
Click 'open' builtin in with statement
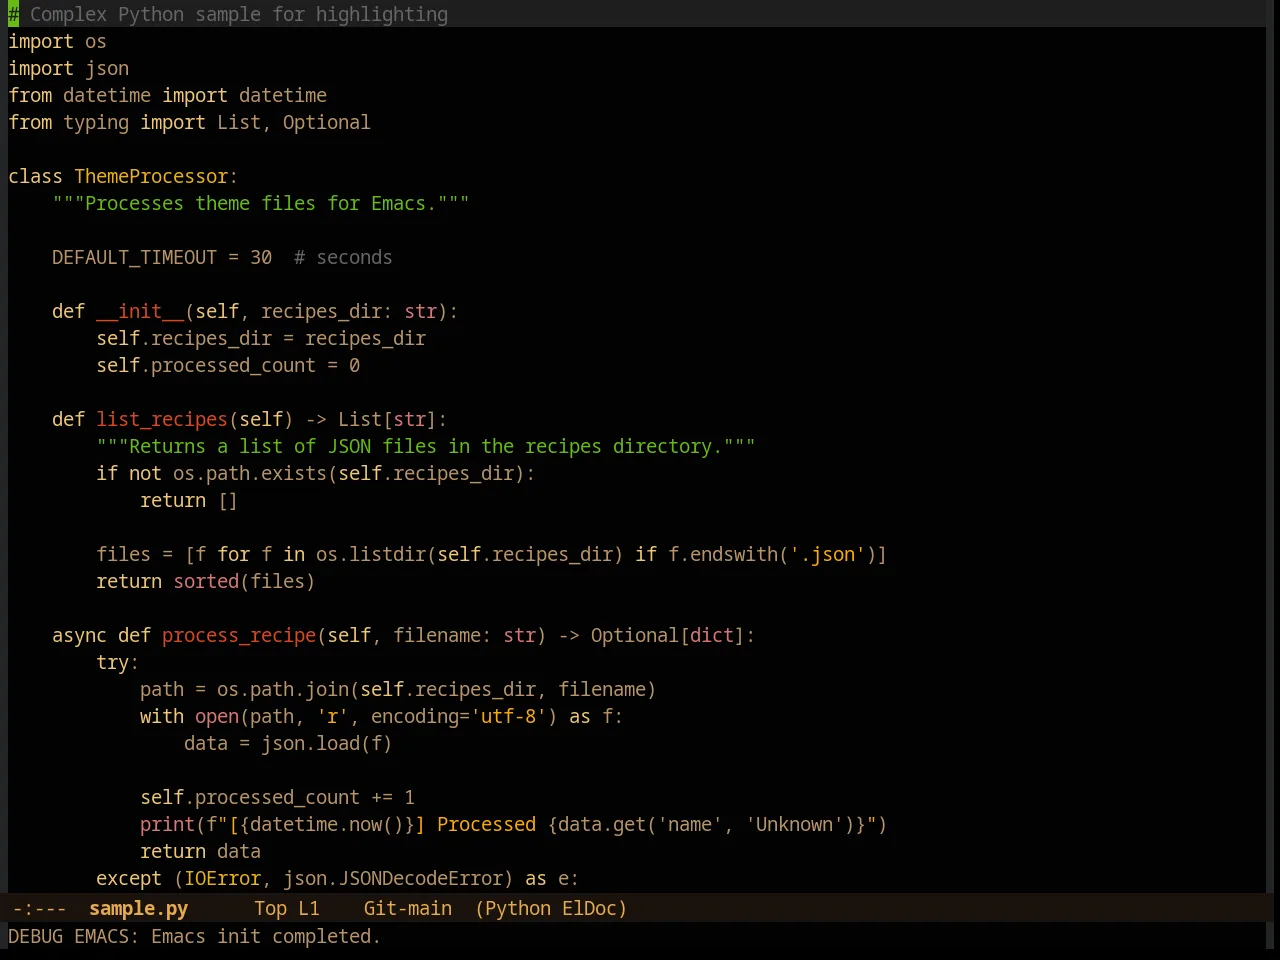pyautogui.click(x=217, y=716)
